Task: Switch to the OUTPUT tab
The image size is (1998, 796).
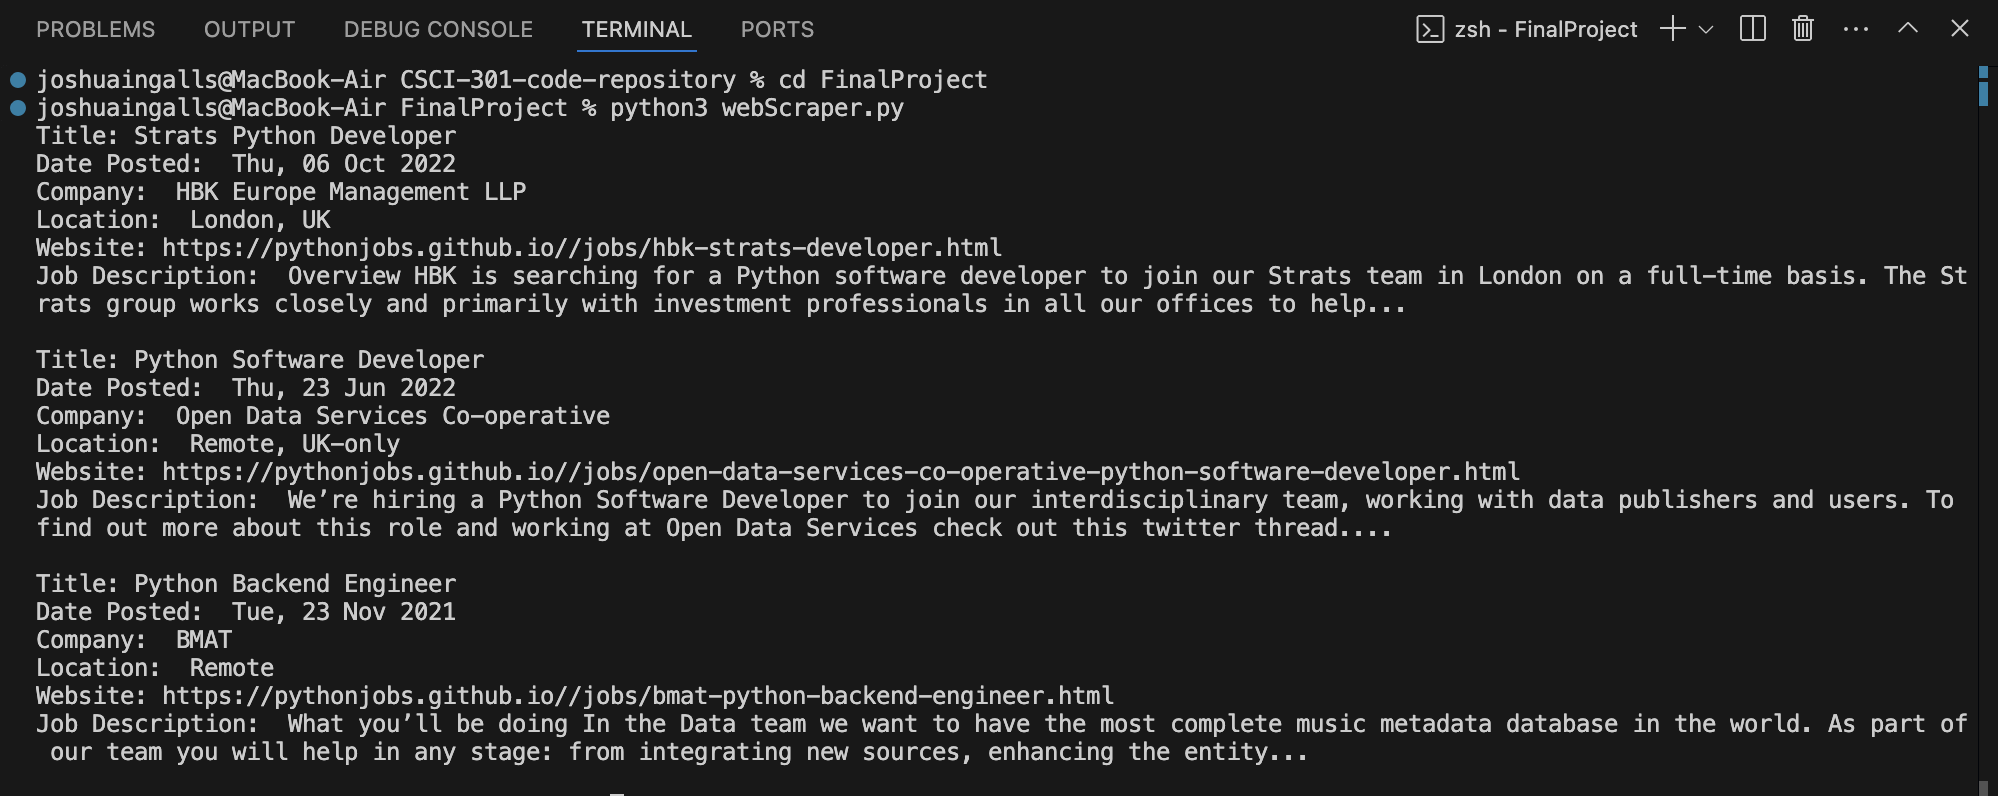Action: click(x=249, y=30)
